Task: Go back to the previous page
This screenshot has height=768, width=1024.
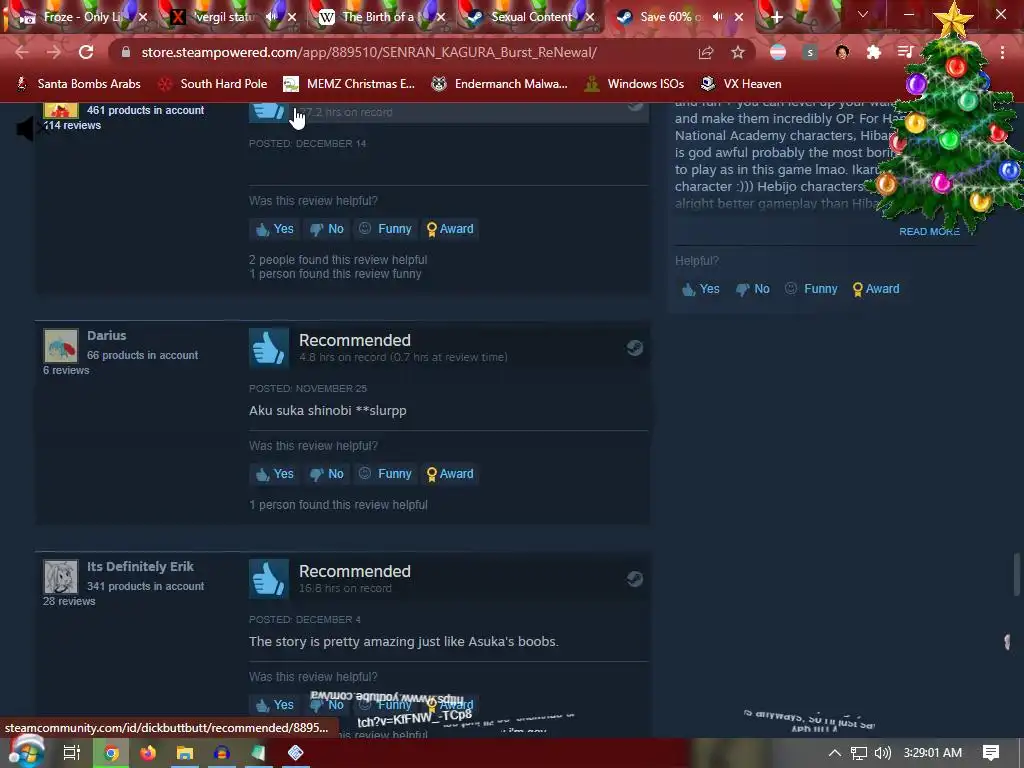Action: 22,52
